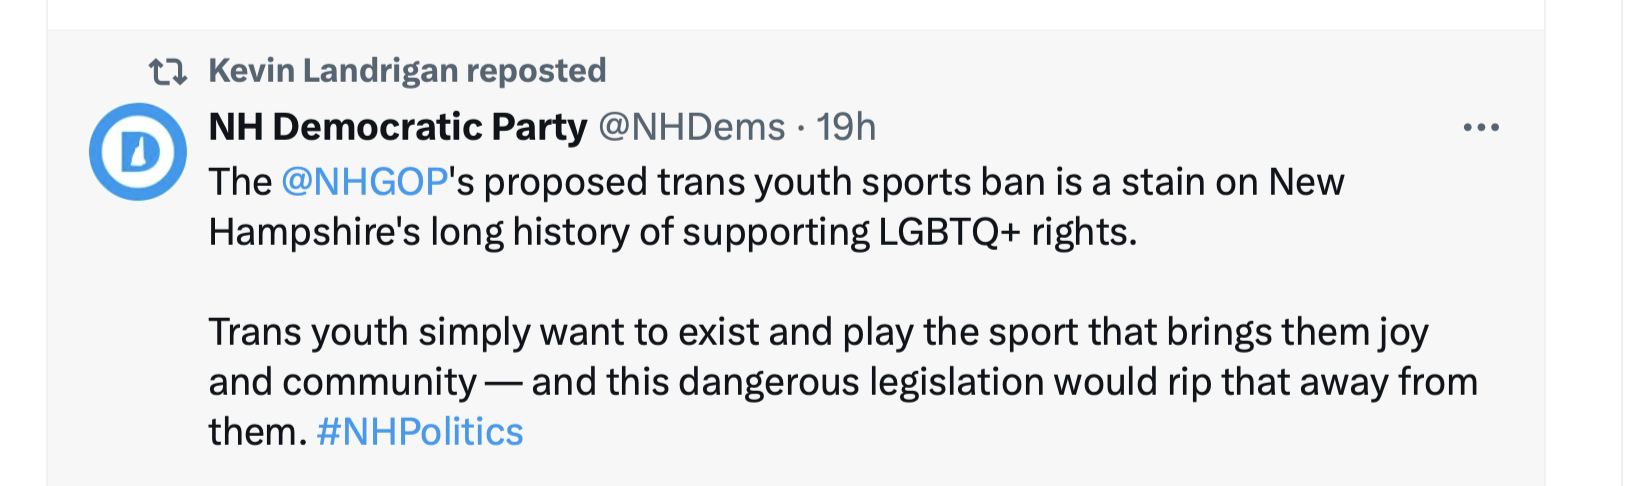Open the tweet's three-dot More menu
1628x486 pixels.
click(1480, 128)
